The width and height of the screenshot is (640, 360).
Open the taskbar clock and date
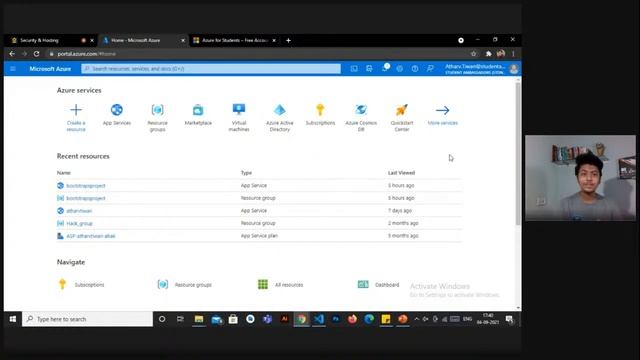pyautogui.click(x=488, y=319)
